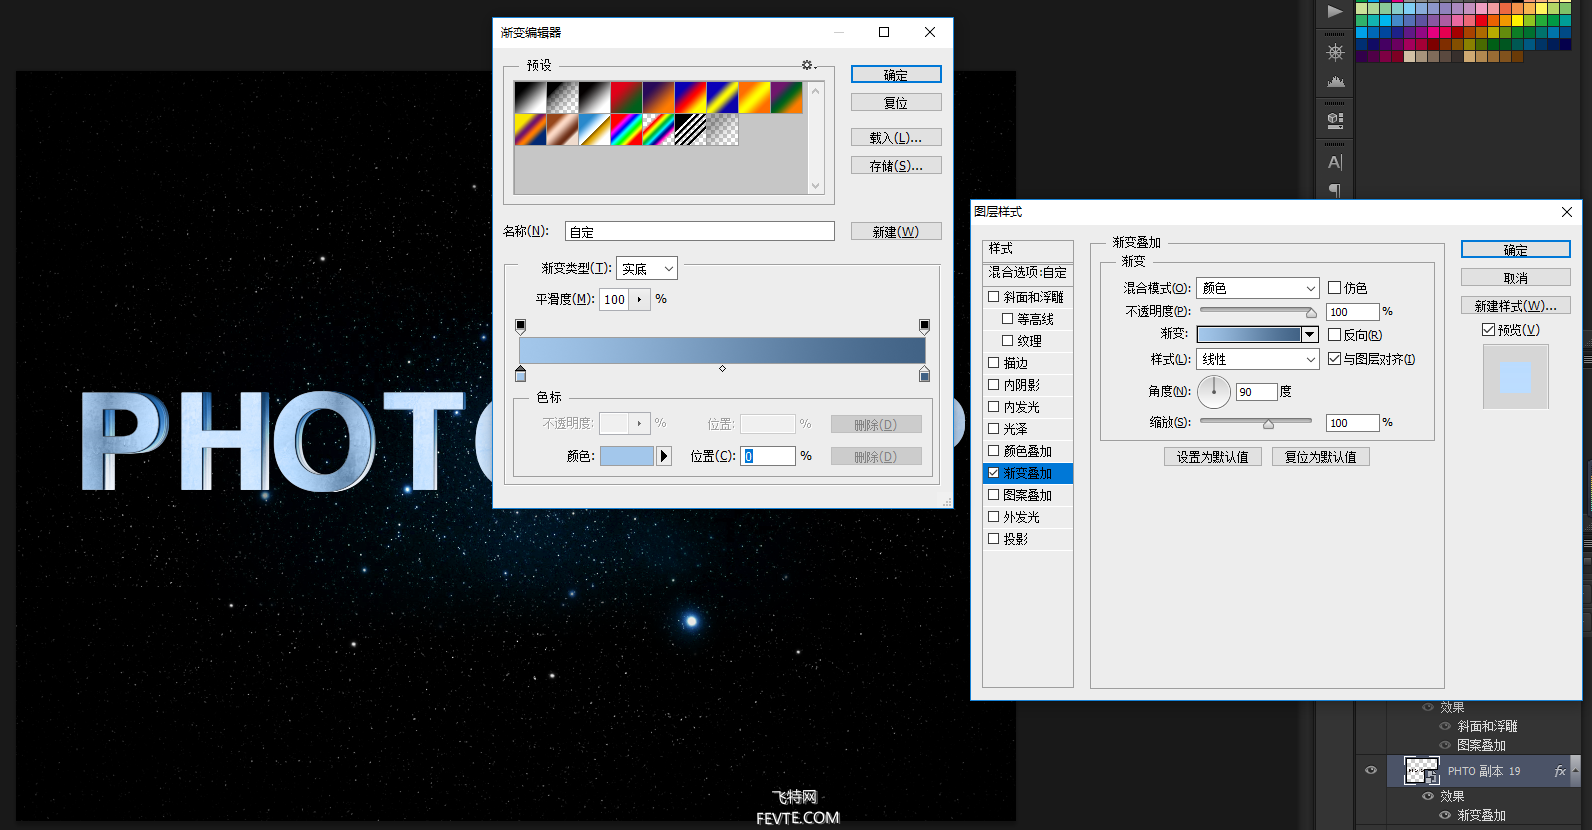Image resolution: width=1592 pixels, height=830 pixels.
Task: Click 复位 reset in Gradient Editor
Action: pyautogui.click(x=896, y=102)
